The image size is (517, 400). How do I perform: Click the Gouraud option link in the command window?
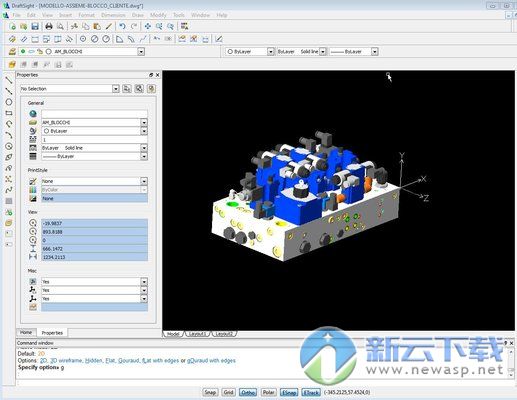pos(128,361)
